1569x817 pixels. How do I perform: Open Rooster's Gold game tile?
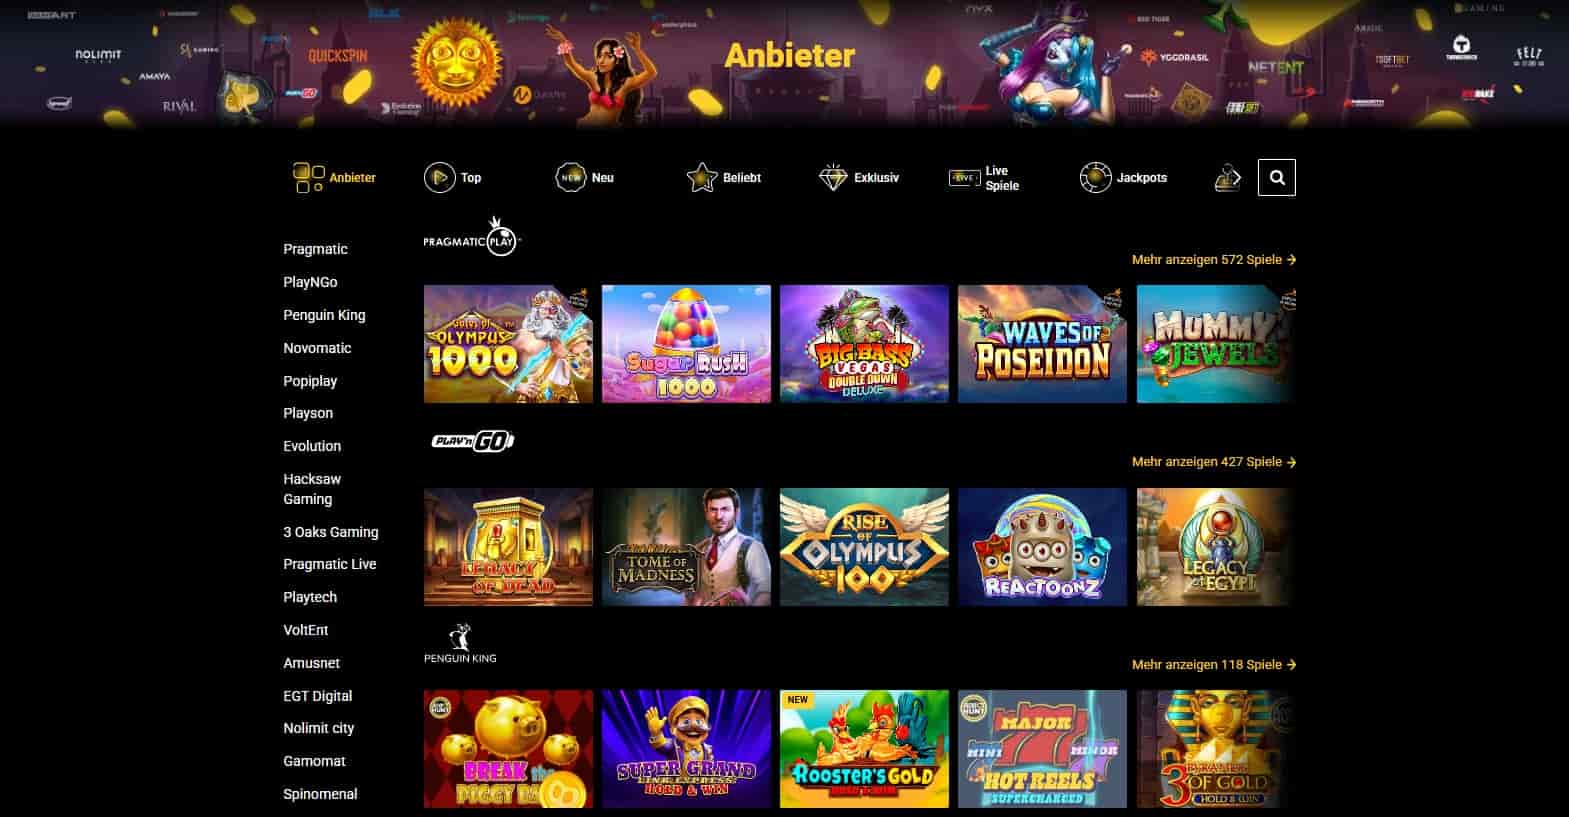tap(864, 749)
